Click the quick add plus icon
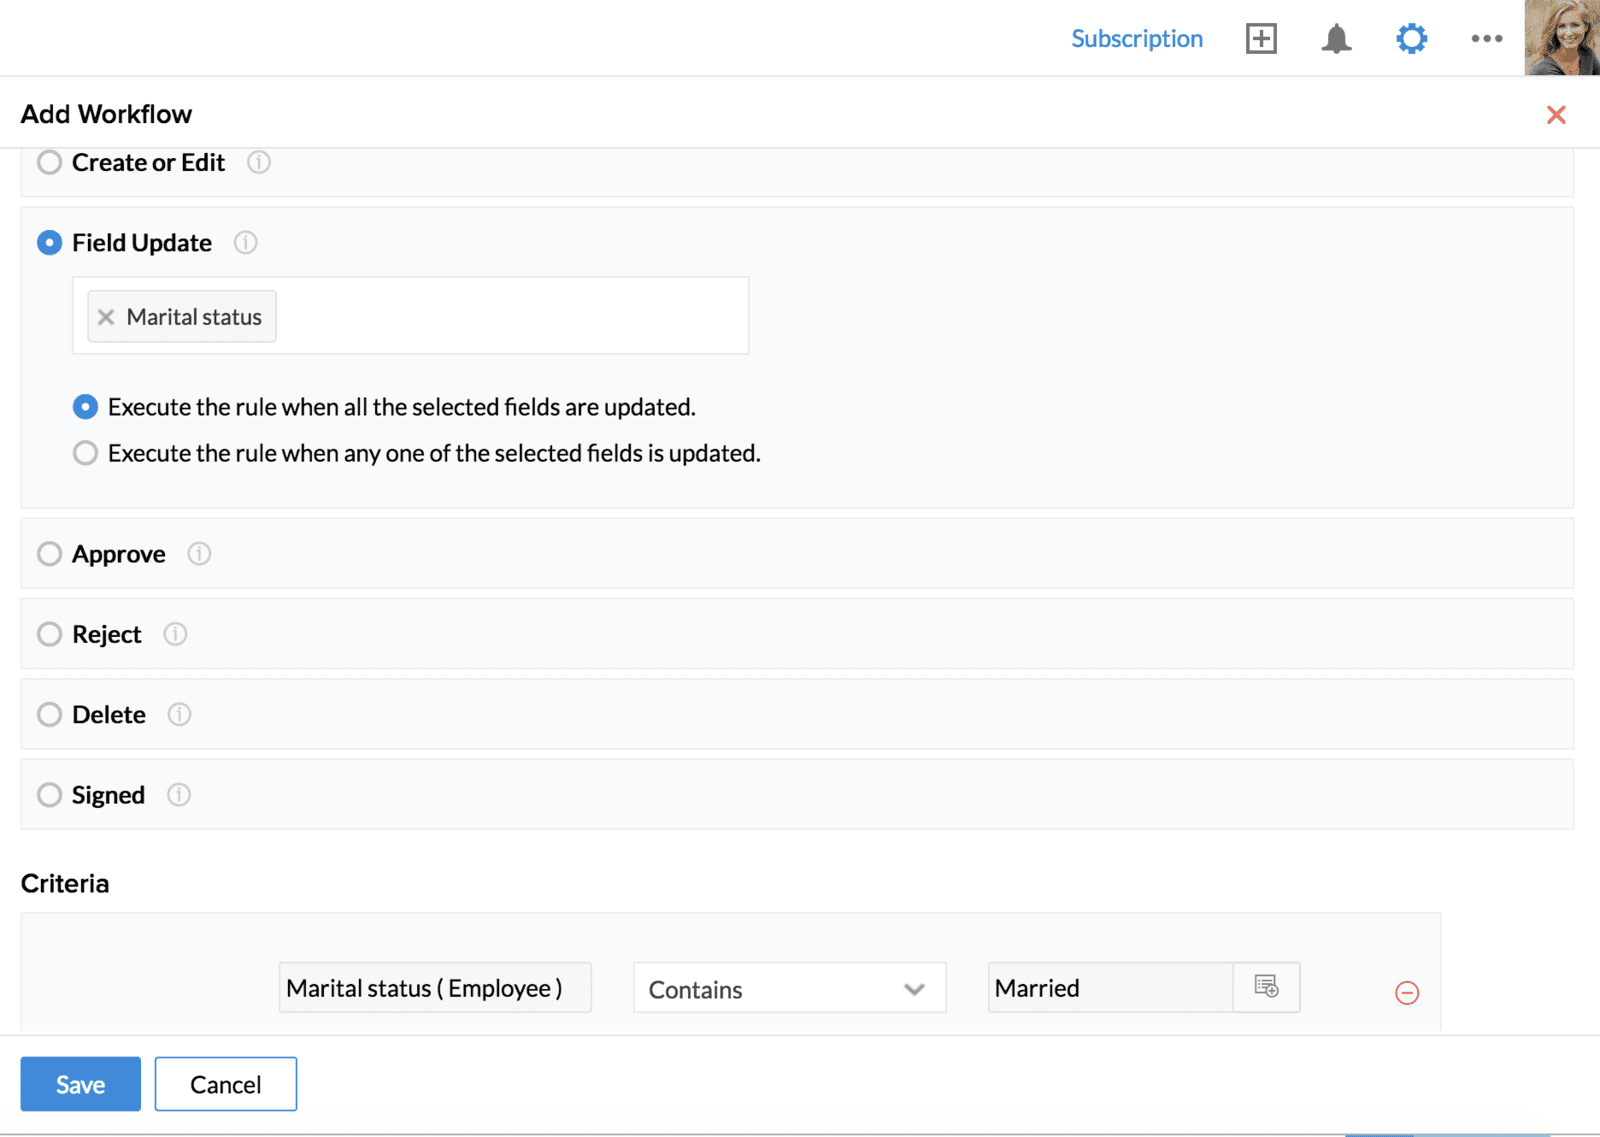Screen dimensions: 1600x1137 coord(1261,39)
